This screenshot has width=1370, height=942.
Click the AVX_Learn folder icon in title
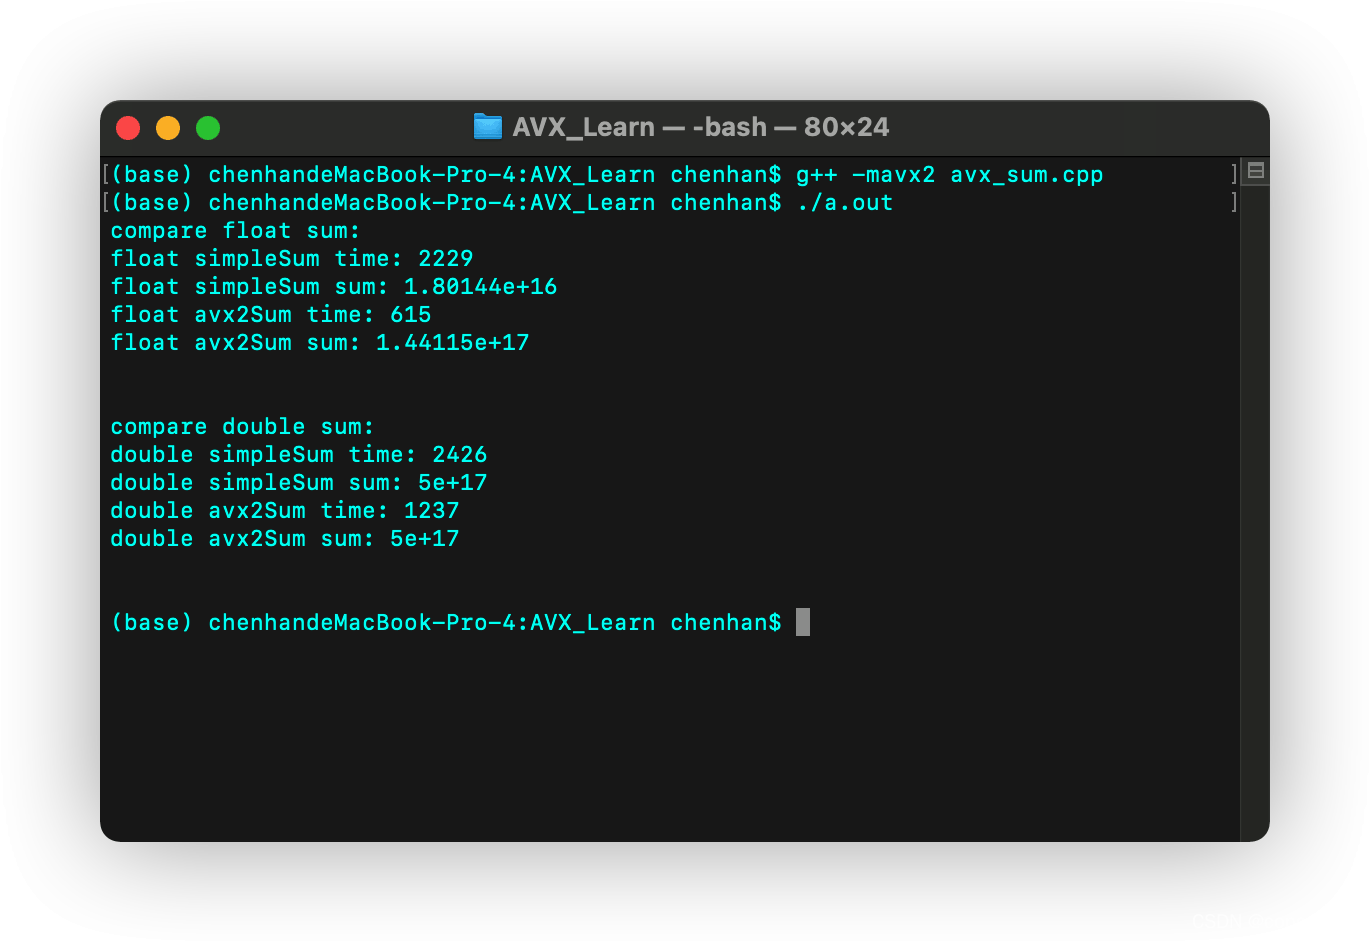[488, 127]
